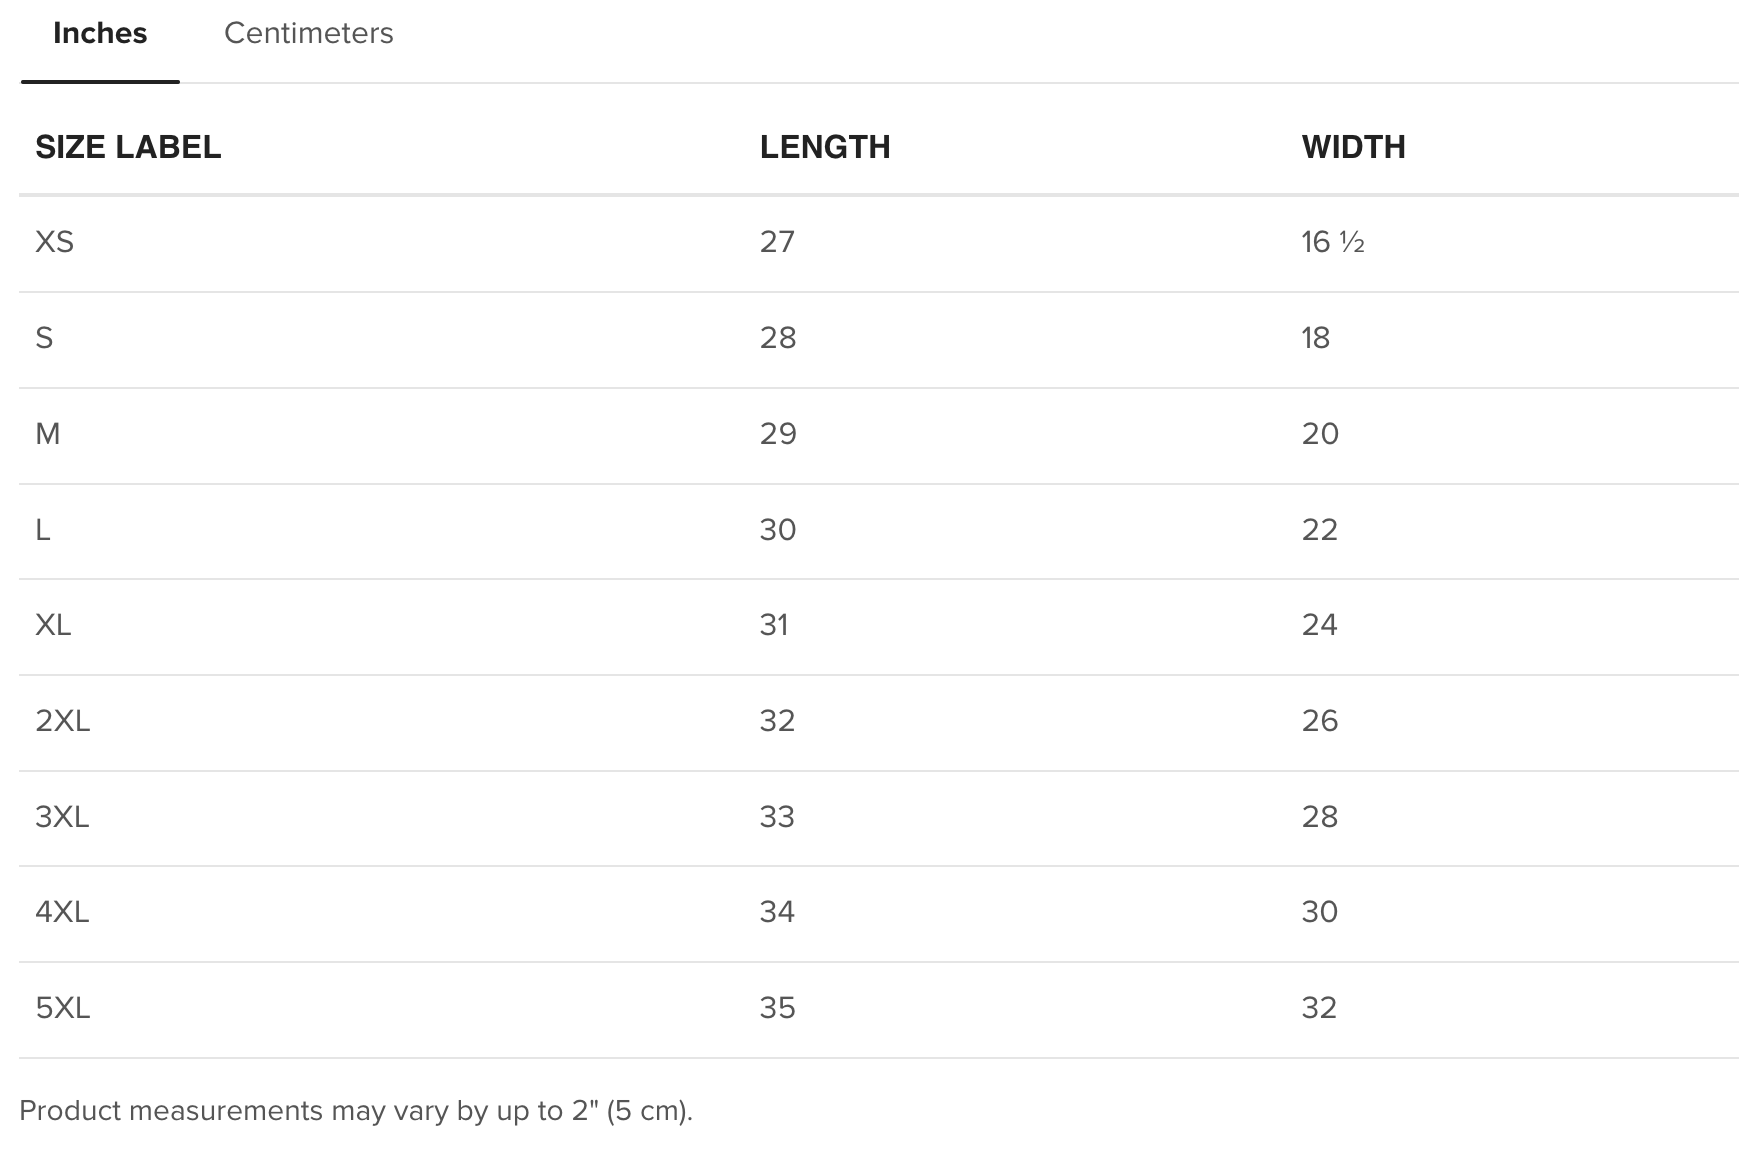Viewport: 1762px width, 1156px height.
Task: Select the M size row label
Action: (48, 434)
